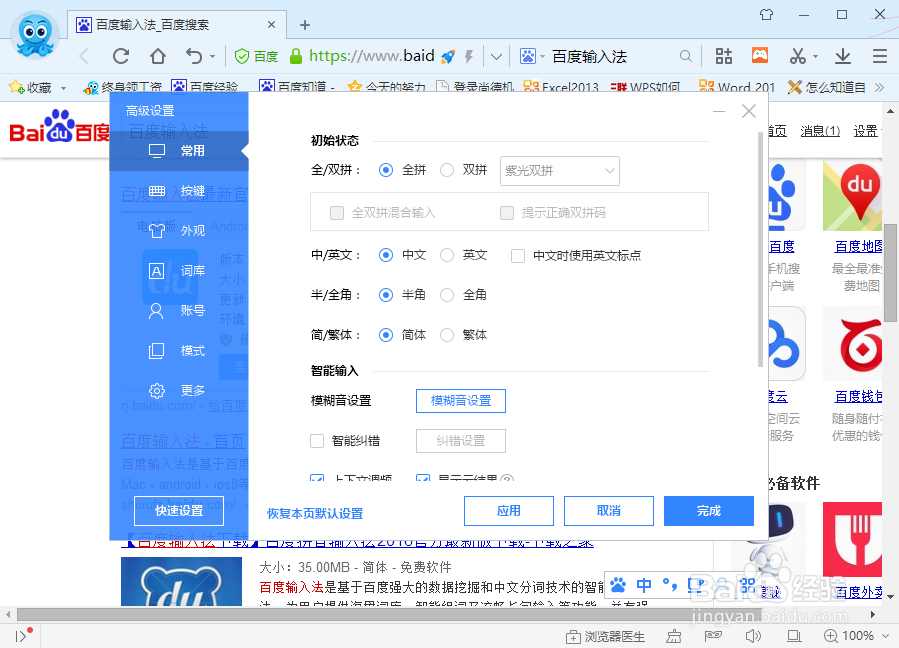Click the 应用 apply button
The width and height of the screenshot is (899, 648).
coord(509,511)
